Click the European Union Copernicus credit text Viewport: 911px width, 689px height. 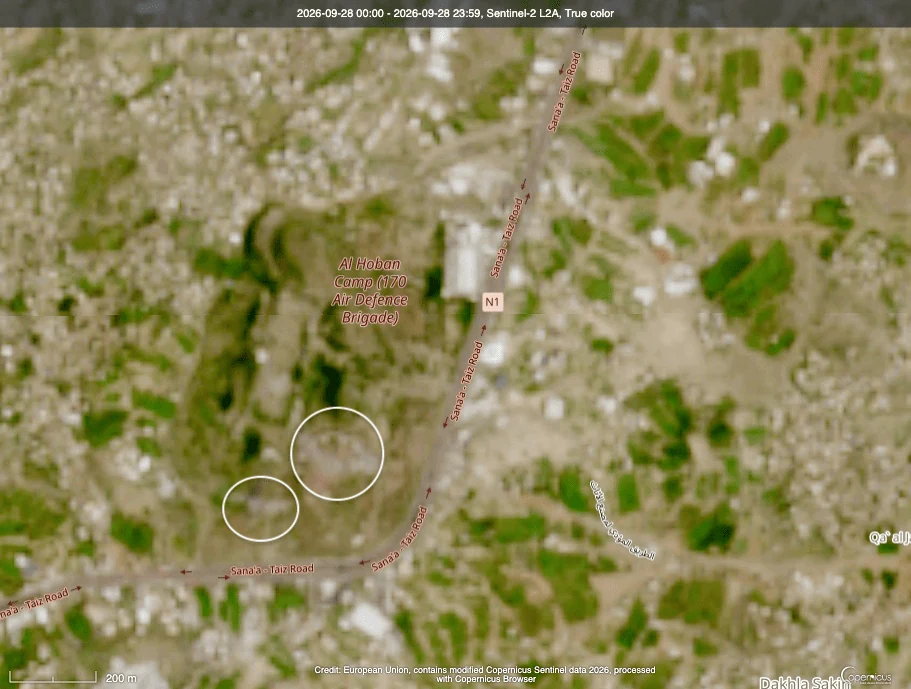tap(485, 674)
